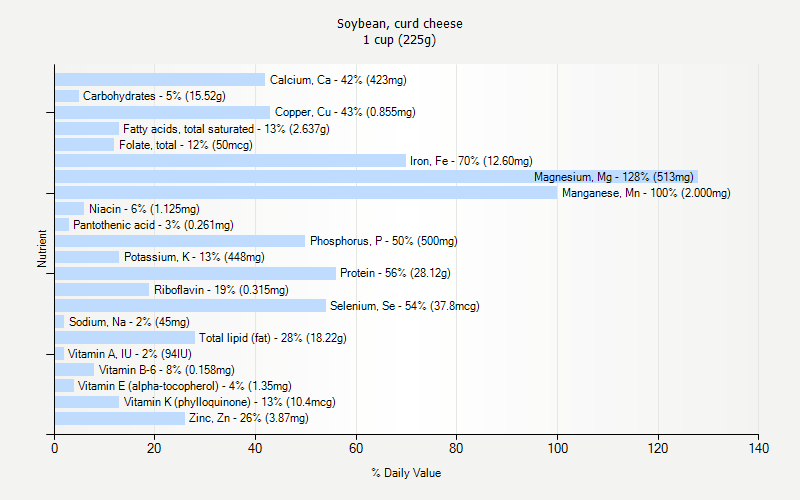This screenshot has height=500, width=800.
Task: Click the x-axis tick label '80'
Action: pyautogui.click(x=456, y=448)
